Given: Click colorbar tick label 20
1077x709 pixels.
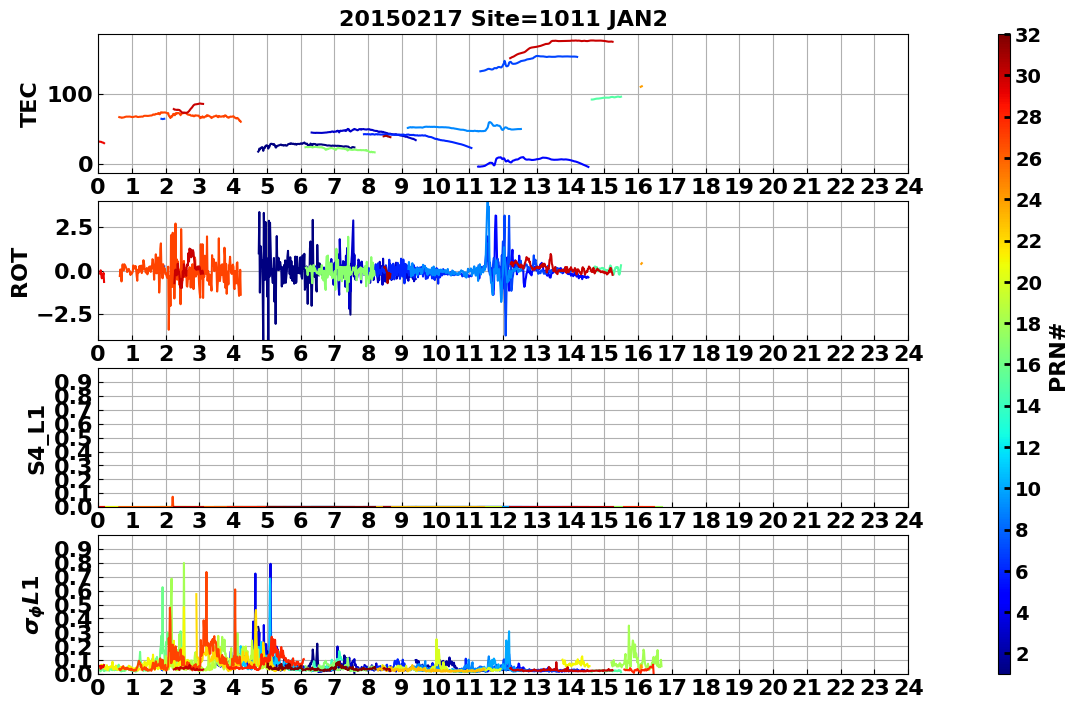Looking at the screenshot, I should 1028,282.
